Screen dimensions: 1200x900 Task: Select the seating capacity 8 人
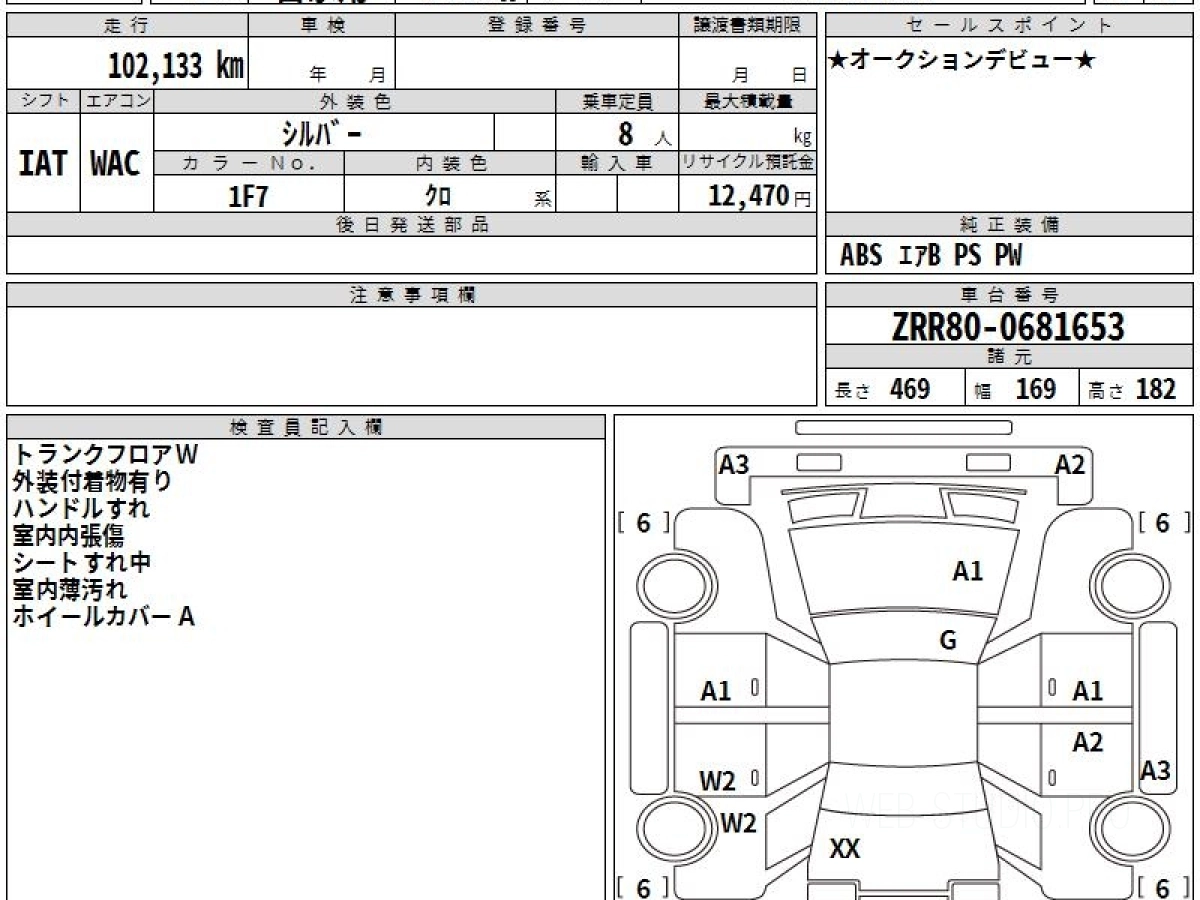[644, 134]
